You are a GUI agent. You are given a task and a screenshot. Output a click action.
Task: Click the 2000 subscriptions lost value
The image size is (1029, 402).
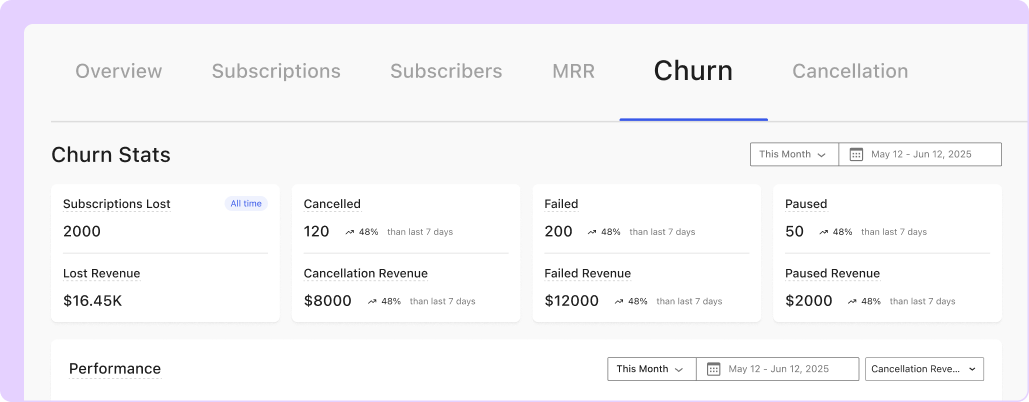click(x=82, y=231)
